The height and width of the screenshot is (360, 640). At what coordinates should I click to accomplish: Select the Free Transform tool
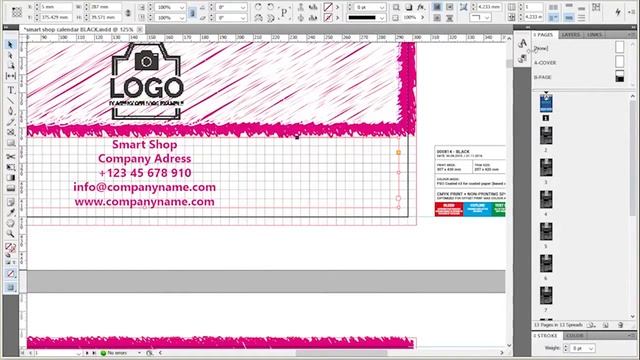[11, 167]
